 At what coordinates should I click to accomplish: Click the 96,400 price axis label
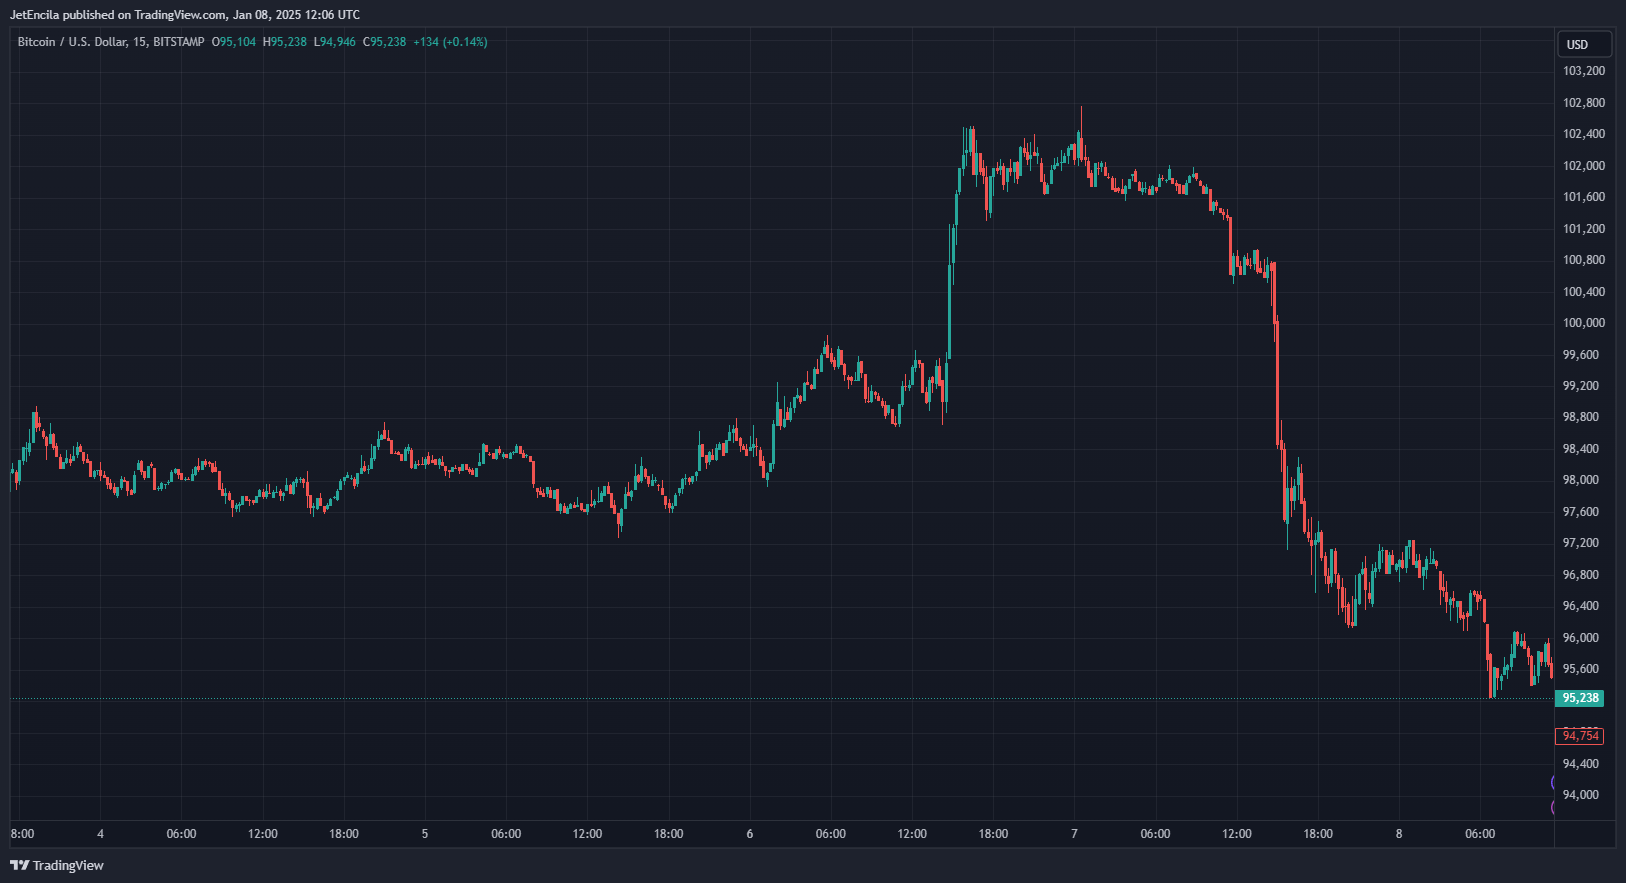(x=1580, y=606)
